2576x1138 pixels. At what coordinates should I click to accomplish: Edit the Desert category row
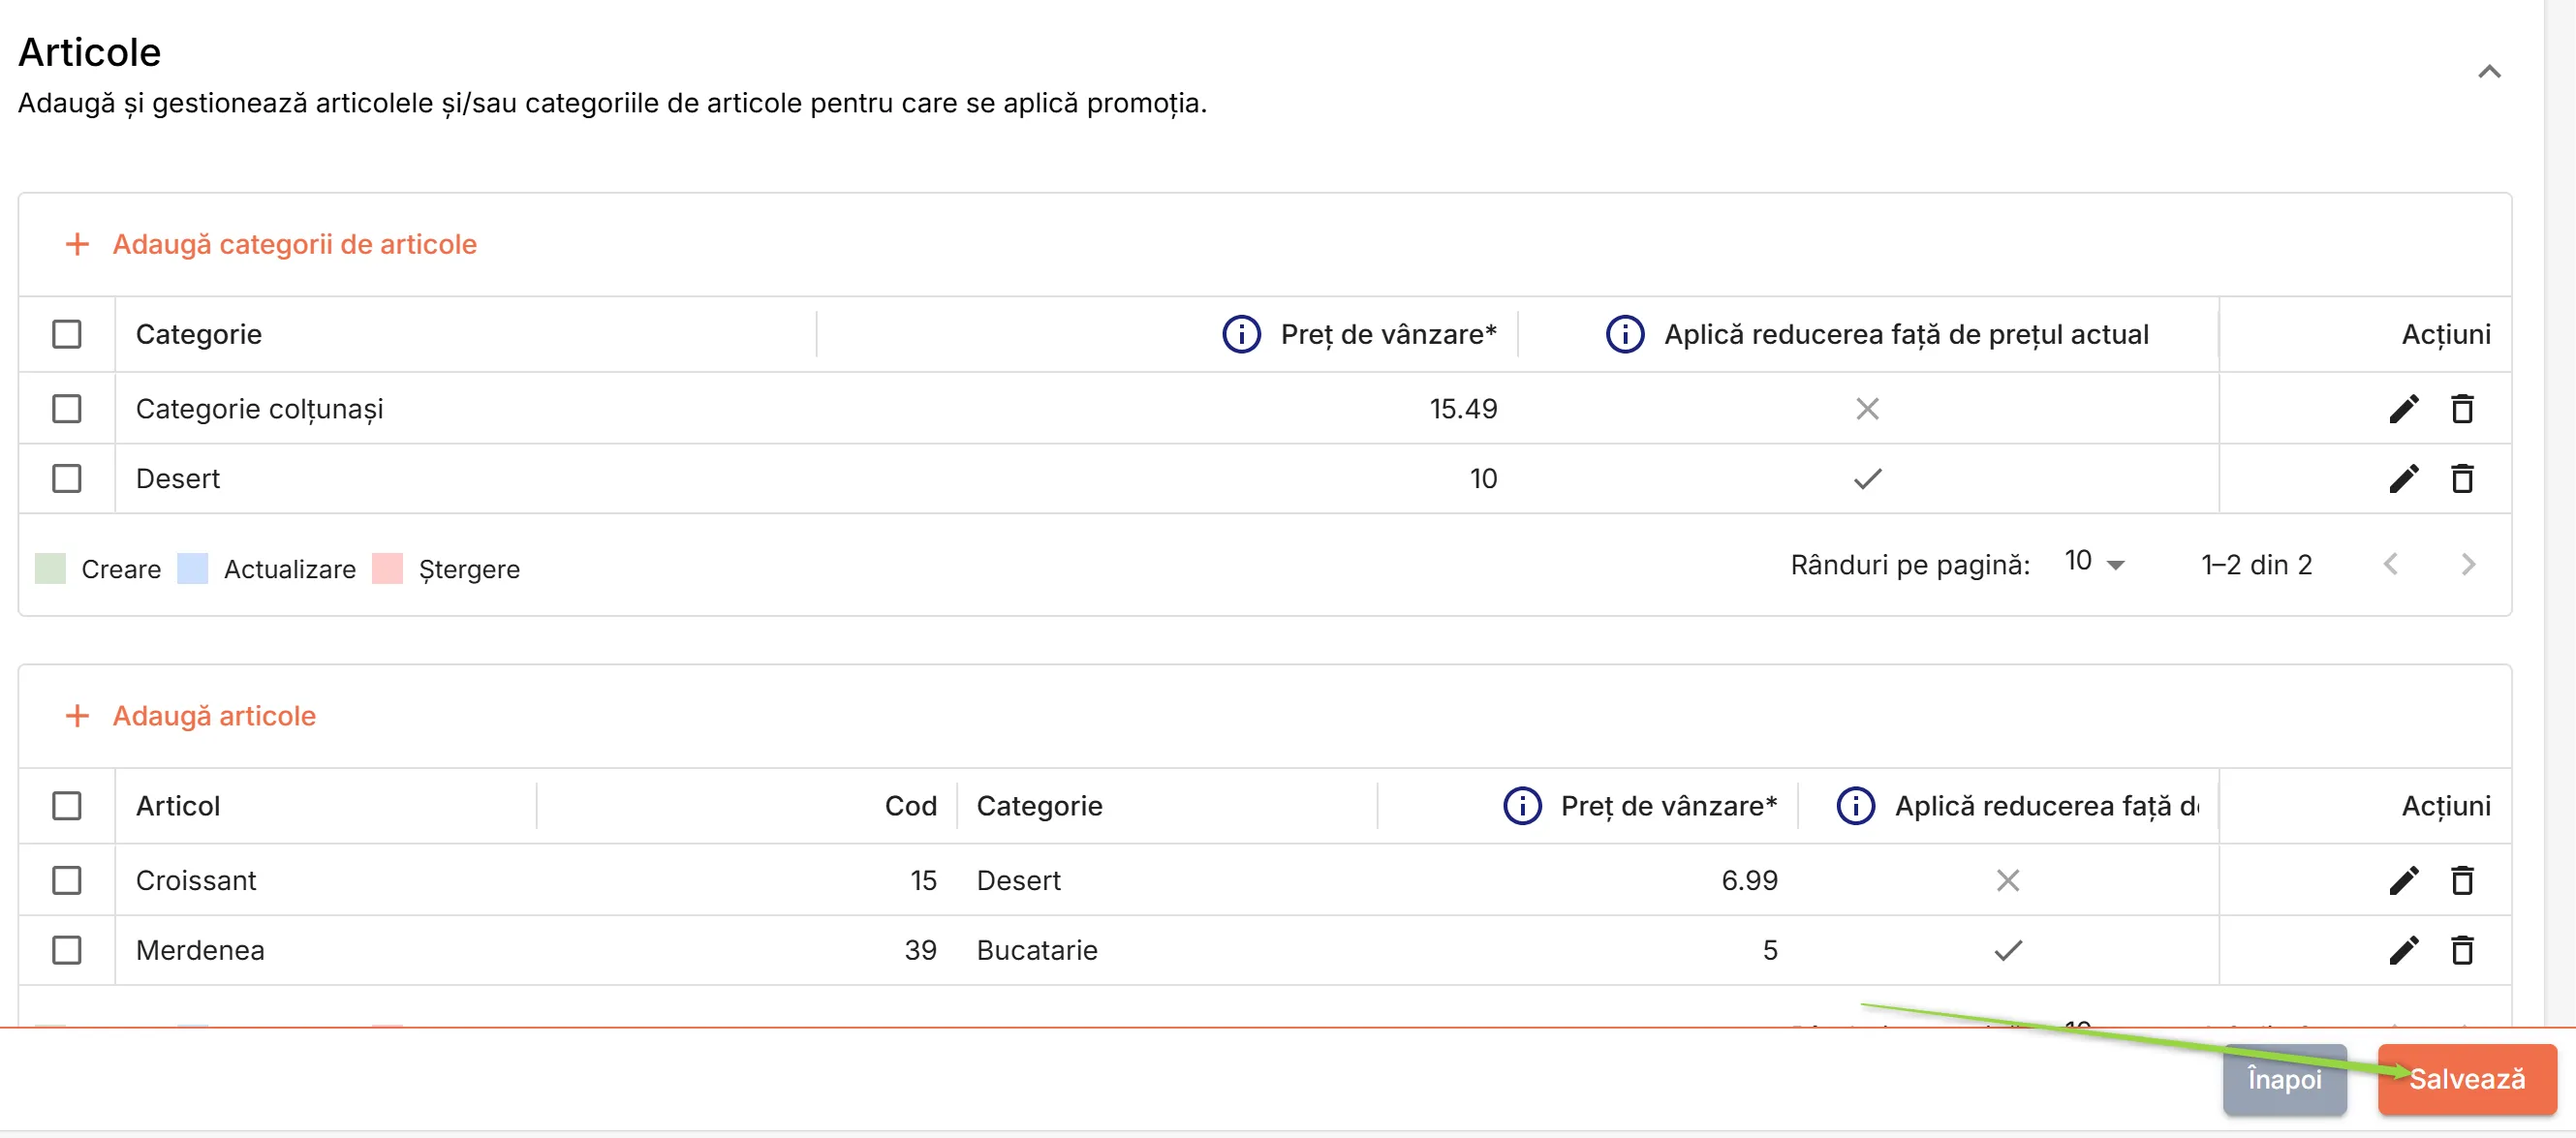(x=2403, y=479)
